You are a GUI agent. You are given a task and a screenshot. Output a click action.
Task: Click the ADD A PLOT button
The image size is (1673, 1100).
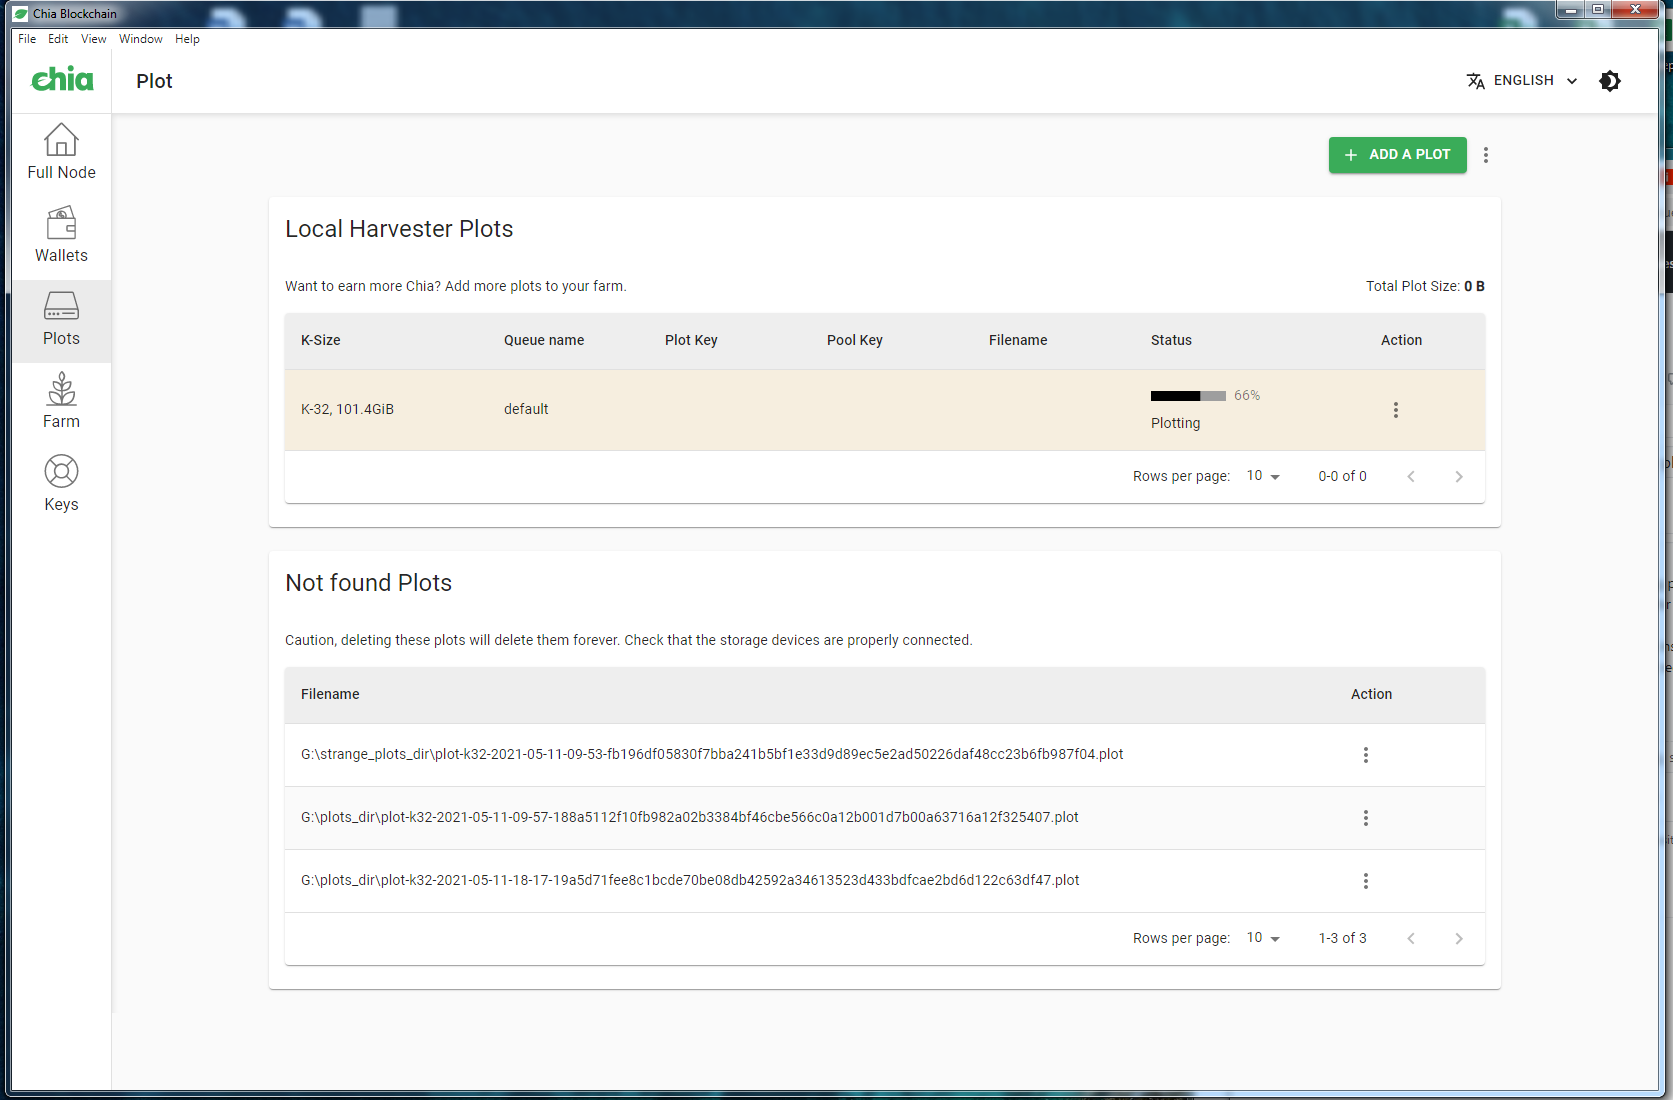tap(1397, 155)
